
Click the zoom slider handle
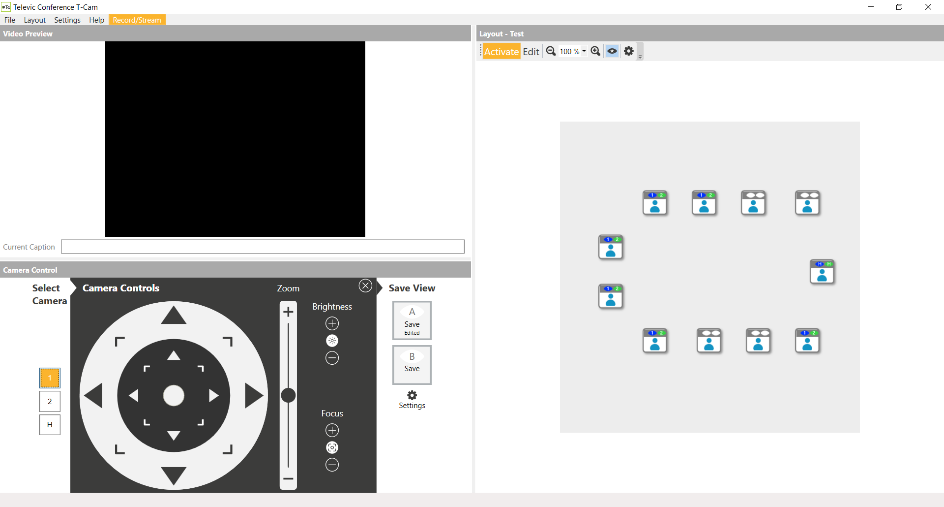coord(288,395)
